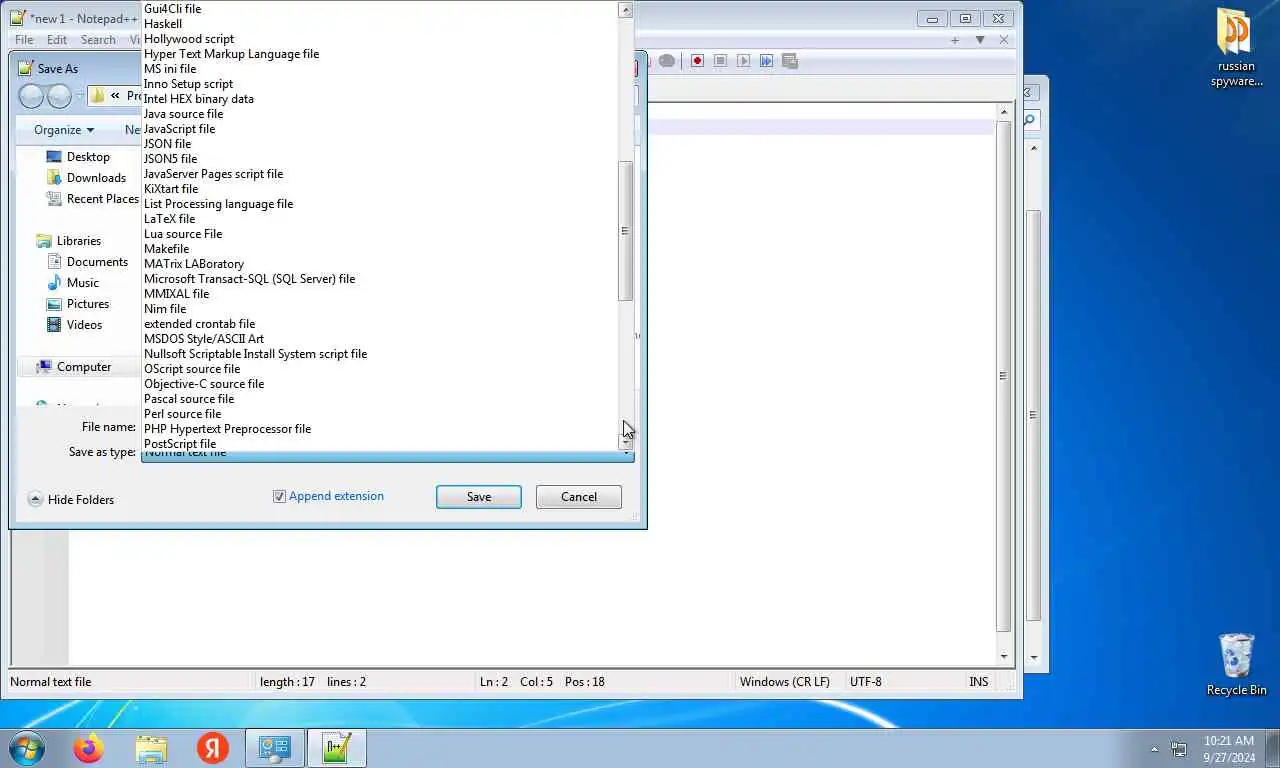Add new tab with plus icon in Notepad++
1280x768 pixels.
[955, 40]
